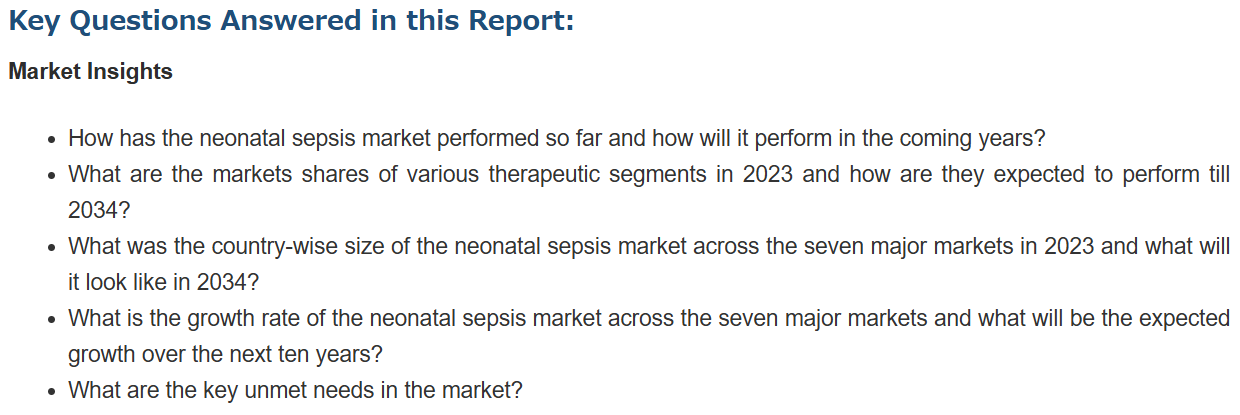Click the bullet marker before "What are the key unmet"

pyautogui.click(x=51, y=391)
